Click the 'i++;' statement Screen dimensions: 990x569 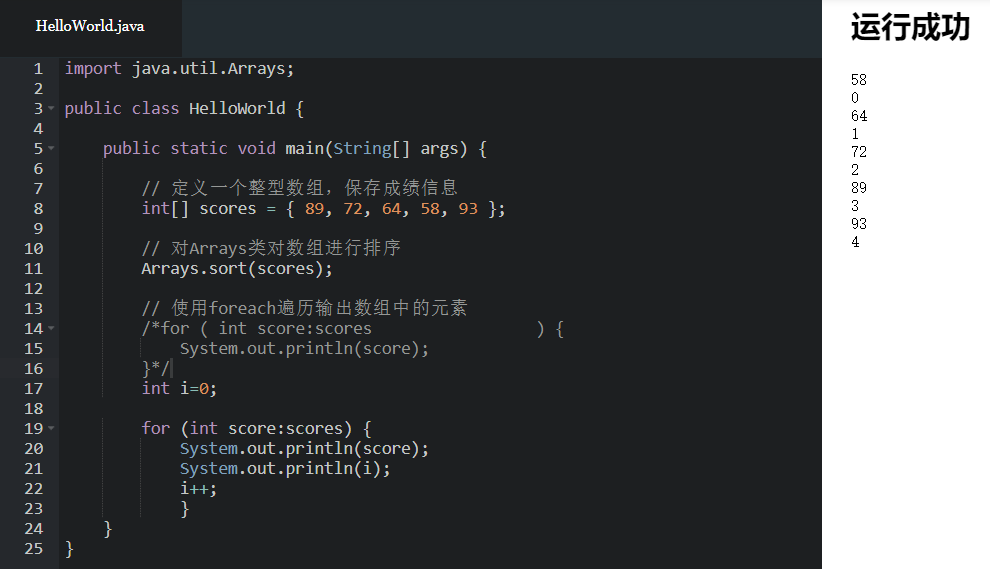pos(198,488)
